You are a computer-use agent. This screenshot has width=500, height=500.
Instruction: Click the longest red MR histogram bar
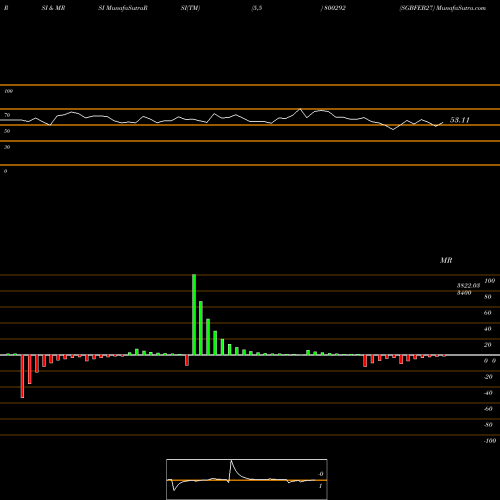click(x=22, y=376)
